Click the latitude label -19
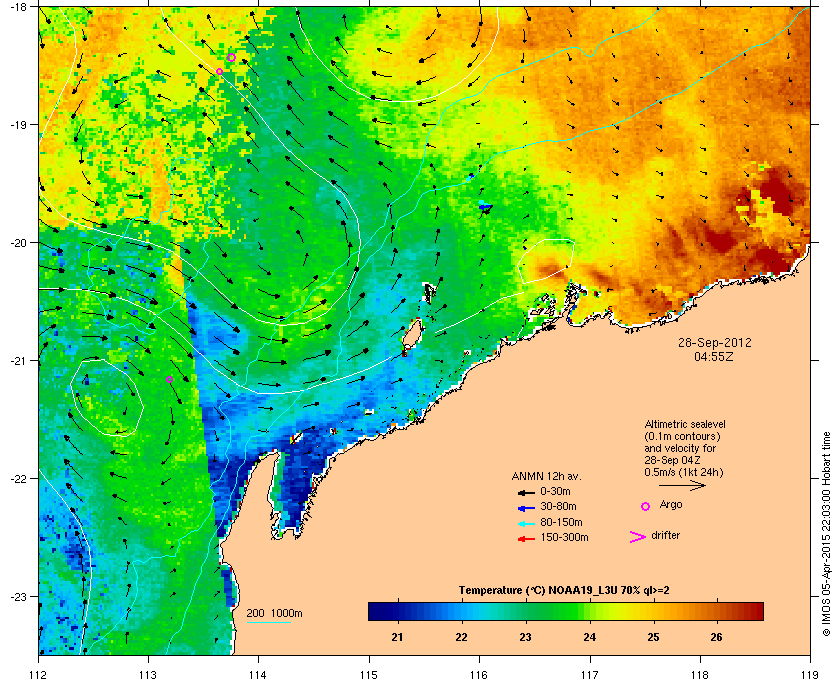 [18, 124]
